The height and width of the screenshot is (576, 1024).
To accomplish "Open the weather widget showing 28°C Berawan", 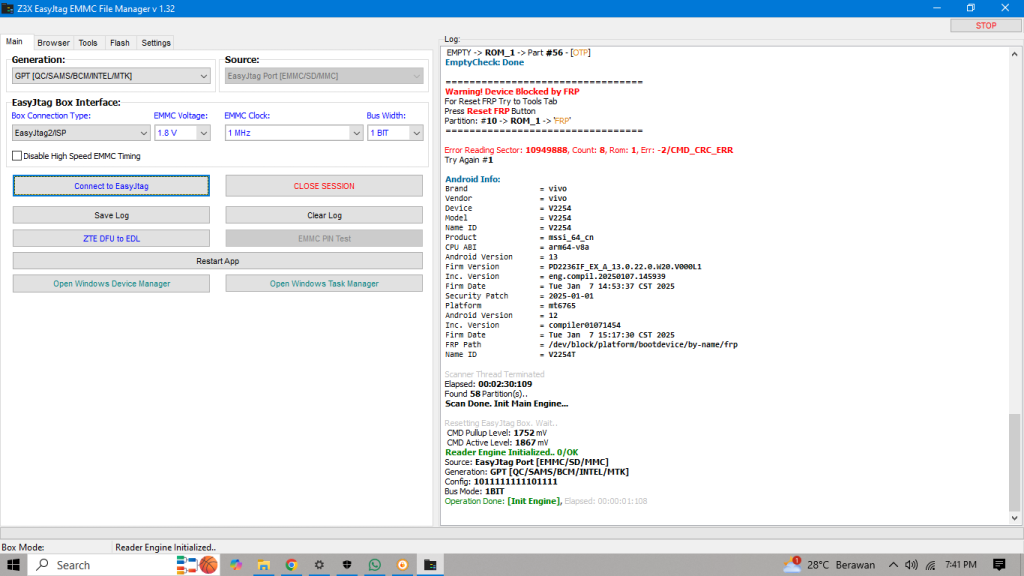I will point(829,565).
